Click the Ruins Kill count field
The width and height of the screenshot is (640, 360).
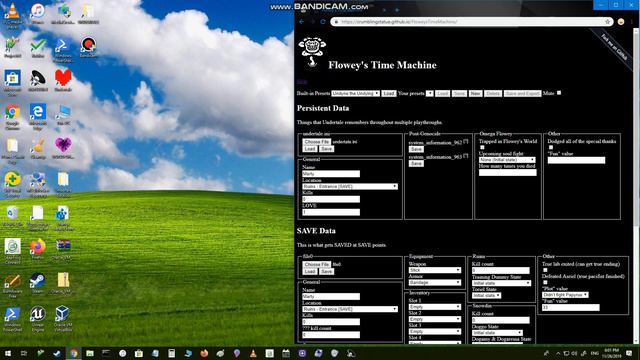[x=501, y=270]
